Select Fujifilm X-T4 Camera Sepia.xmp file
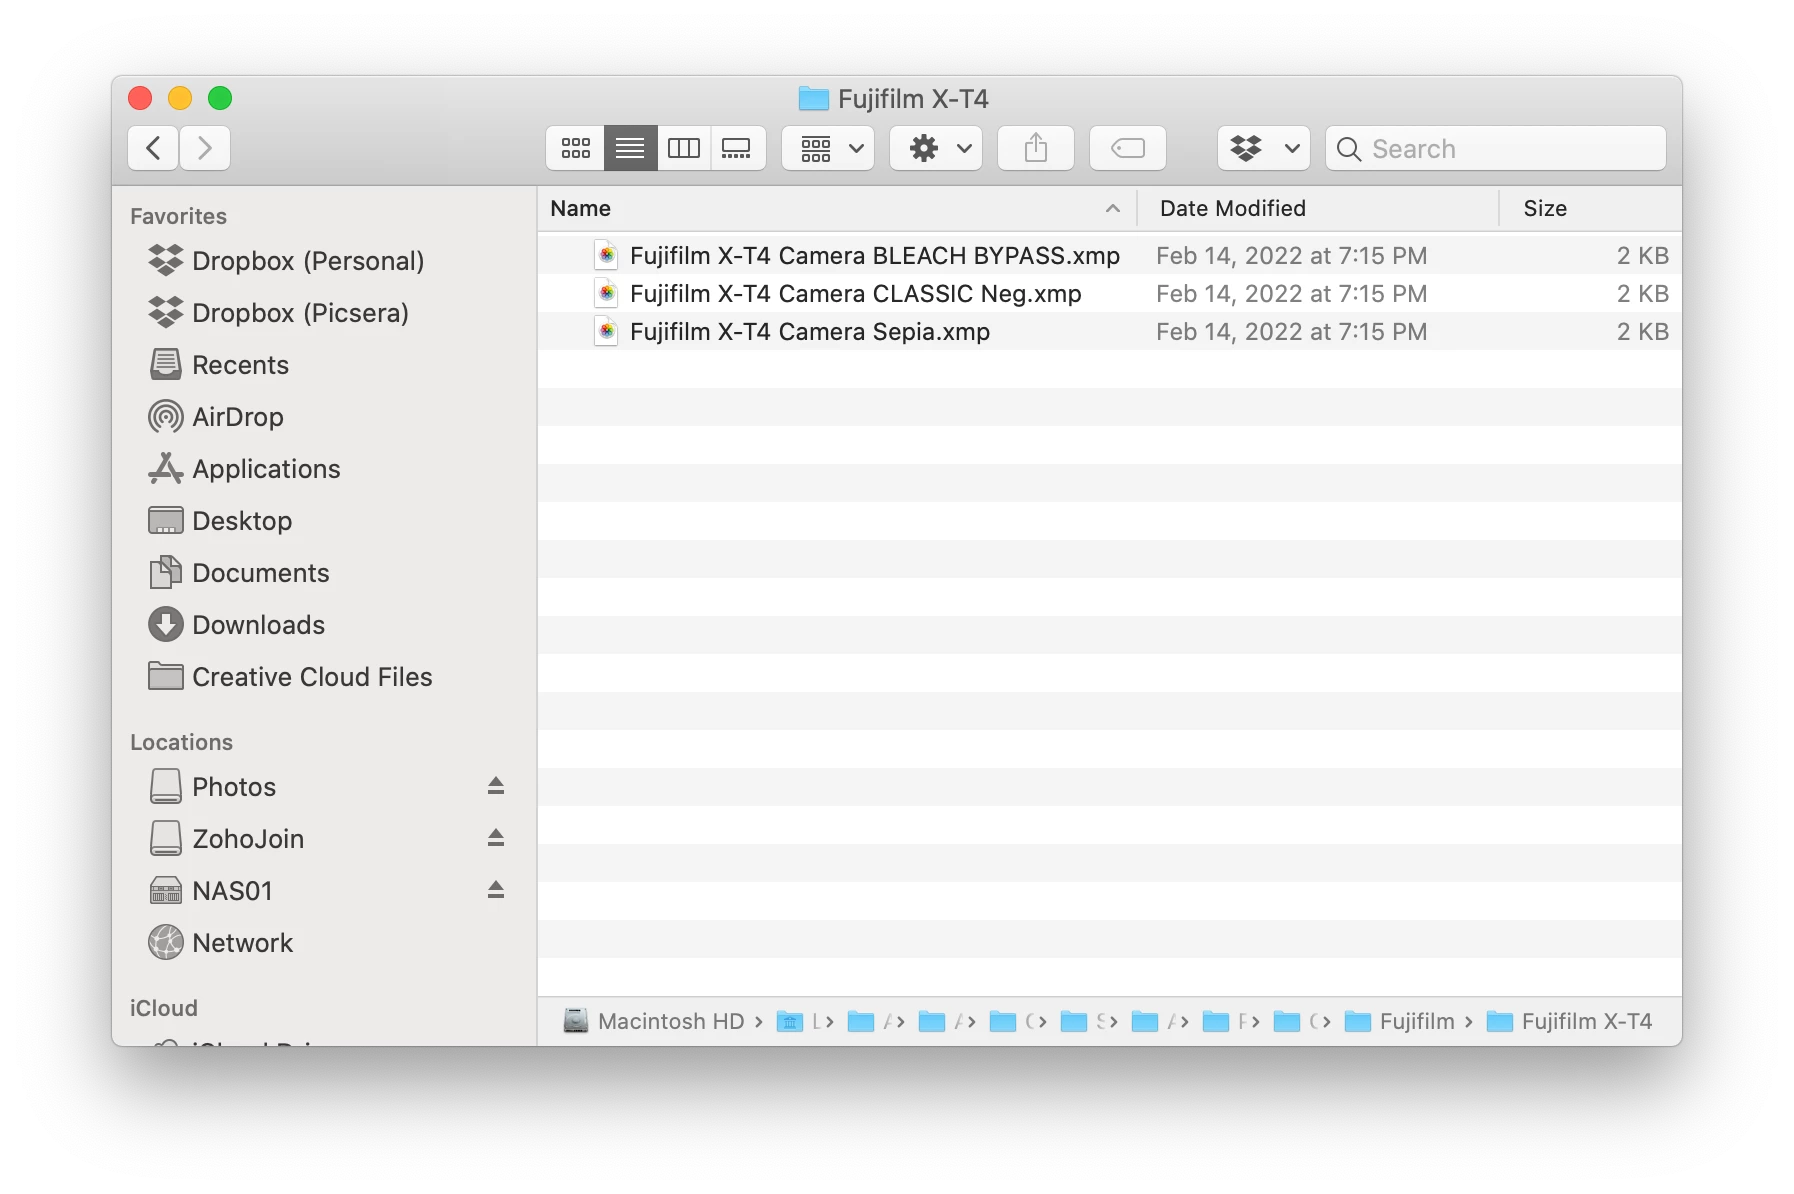 click(1110, 332)
